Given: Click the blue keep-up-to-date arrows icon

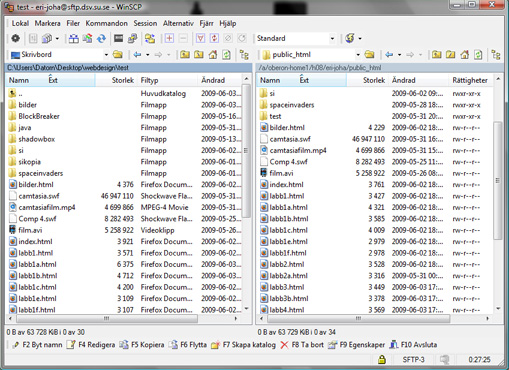Looking at the screenshot, I should 101,38.
